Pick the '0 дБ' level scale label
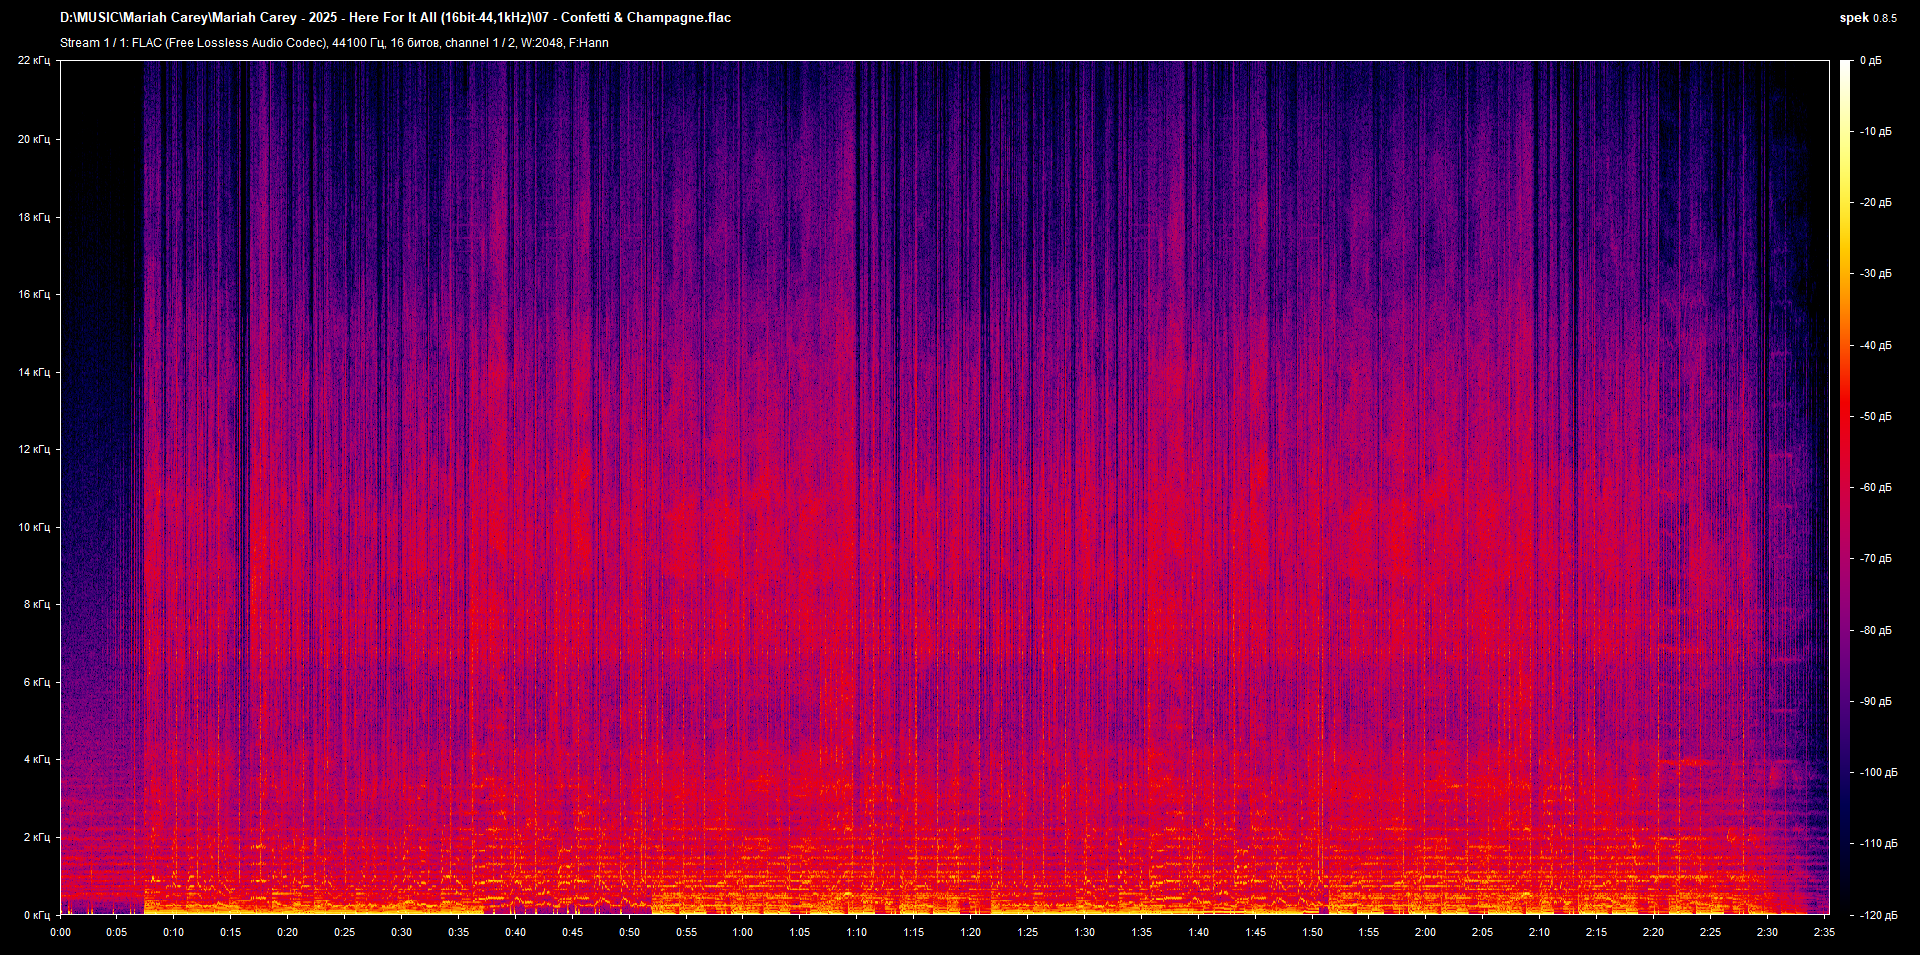This screenshot has width=1920, height=955. pyautogui.click(x=1871, y=61)
